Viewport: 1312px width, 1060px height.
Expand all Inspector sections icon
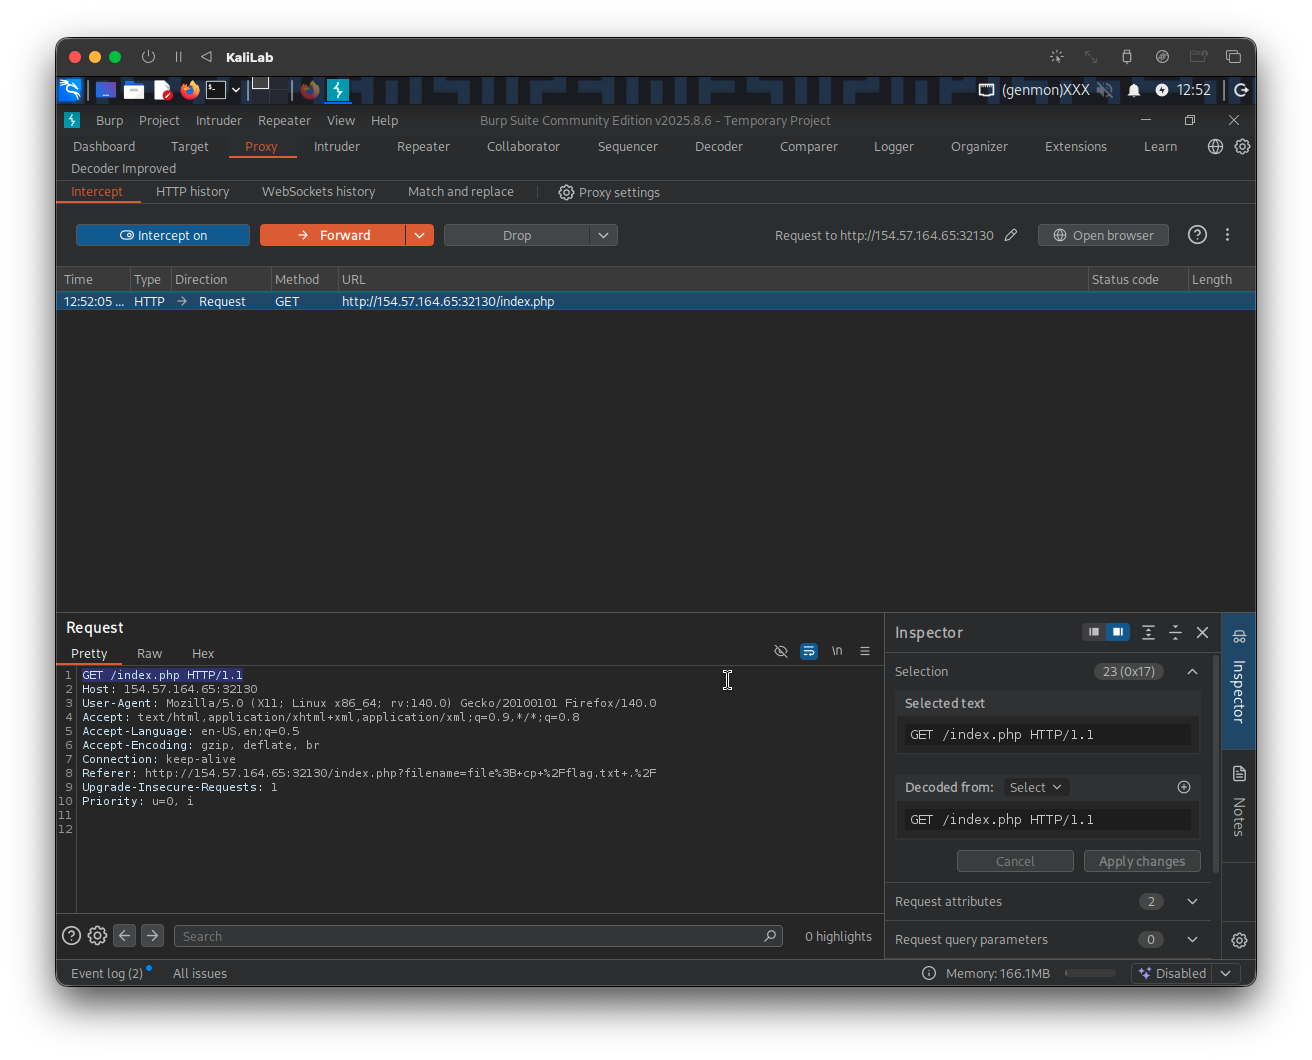click(1148, 632)
